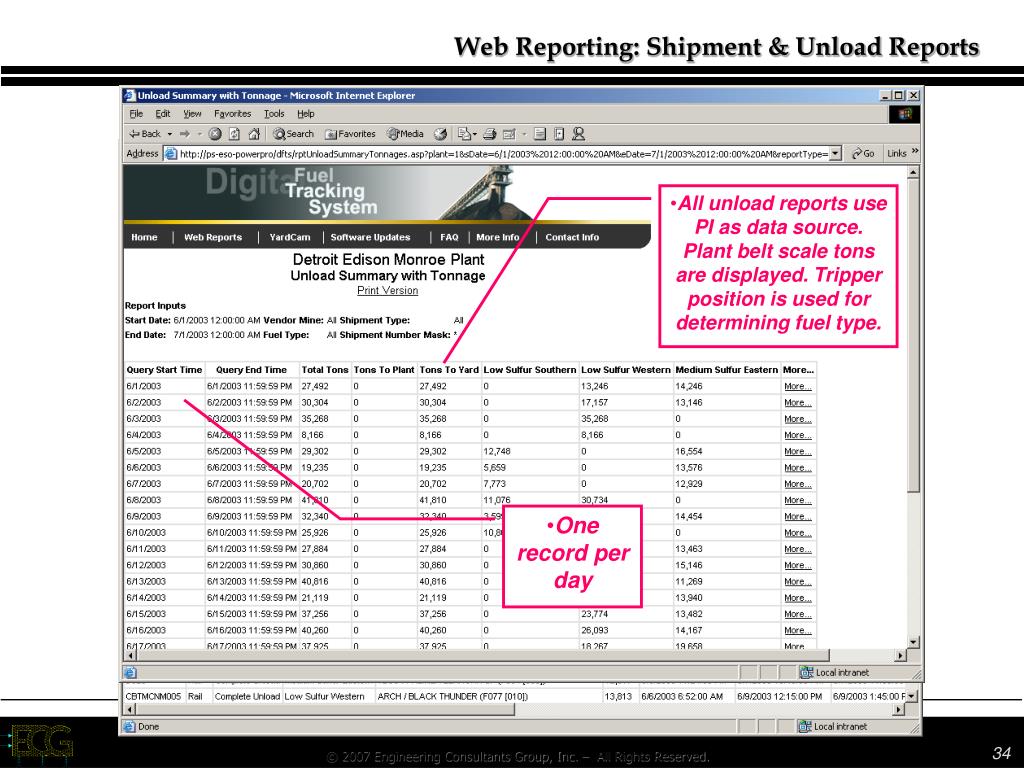The image size is (1024, 768).
Task: Open the Edit menu
Action: [163, 114]
